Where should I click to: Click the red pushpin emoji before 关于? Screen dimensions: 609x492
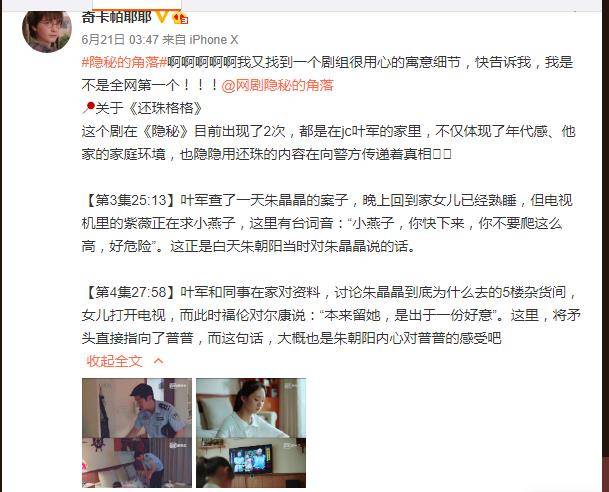[89, 108]
